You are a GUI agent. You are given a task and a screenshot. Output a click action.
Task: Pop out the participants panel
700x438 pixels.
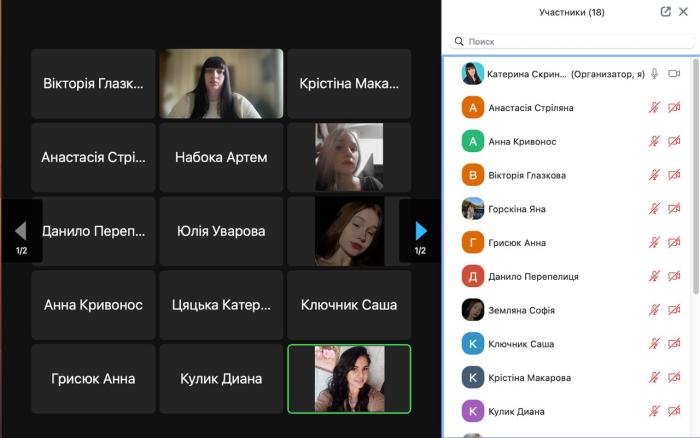(666, 12)
